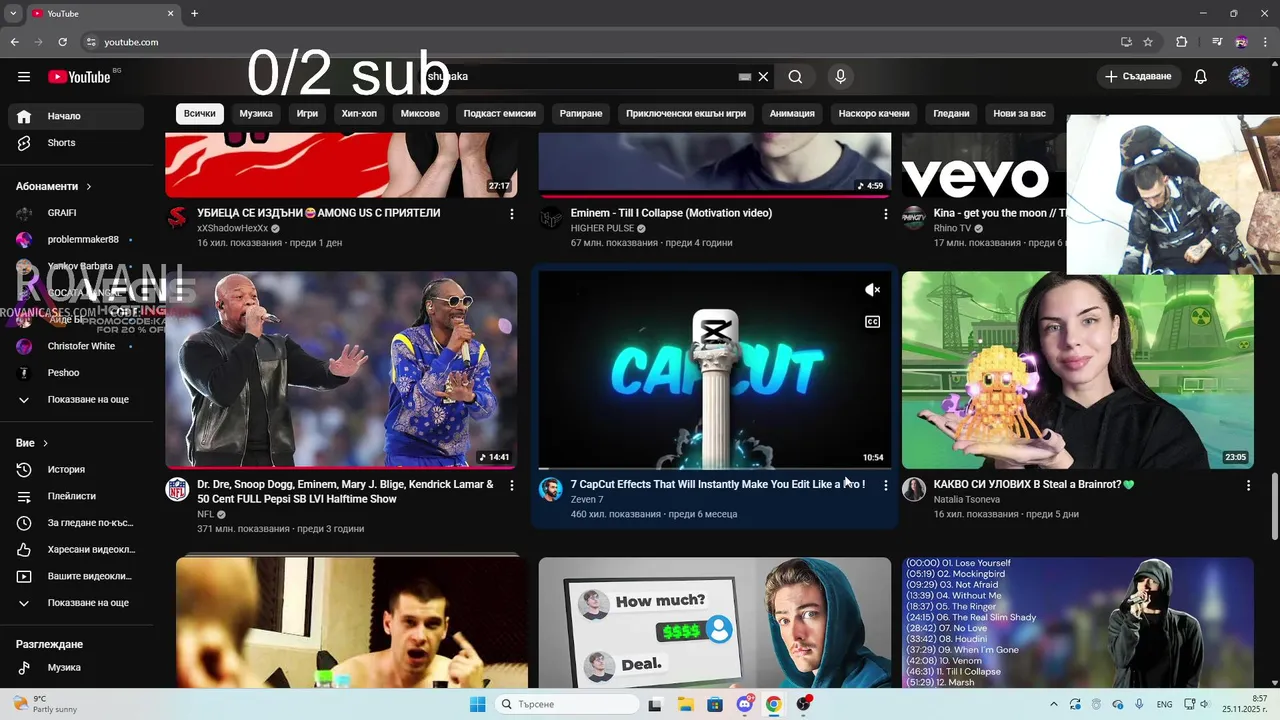Screen dimensions: 1280x720
Task: Go to the YouTube logo home
Action: (79, 77)
